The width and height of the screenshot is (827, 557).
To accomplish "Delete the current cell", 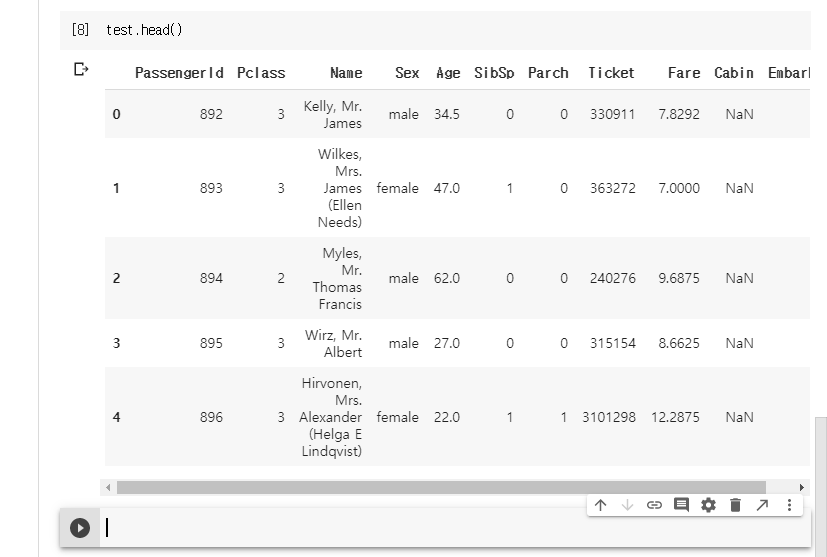I will pyautogui.click(x=735, y=505).
